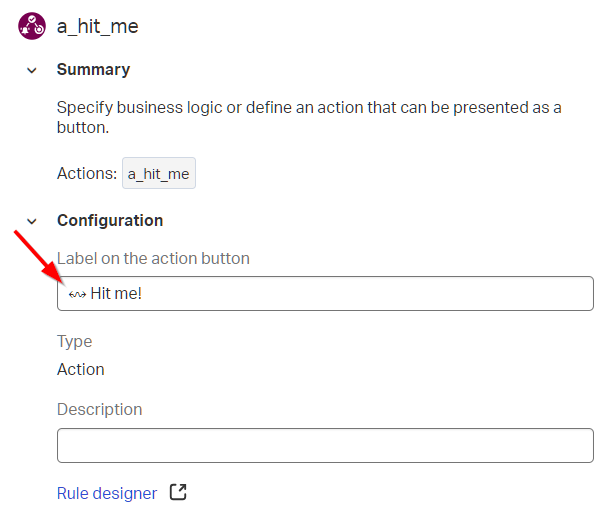Click the a_hit_me title heading

(x=97, y=27)
